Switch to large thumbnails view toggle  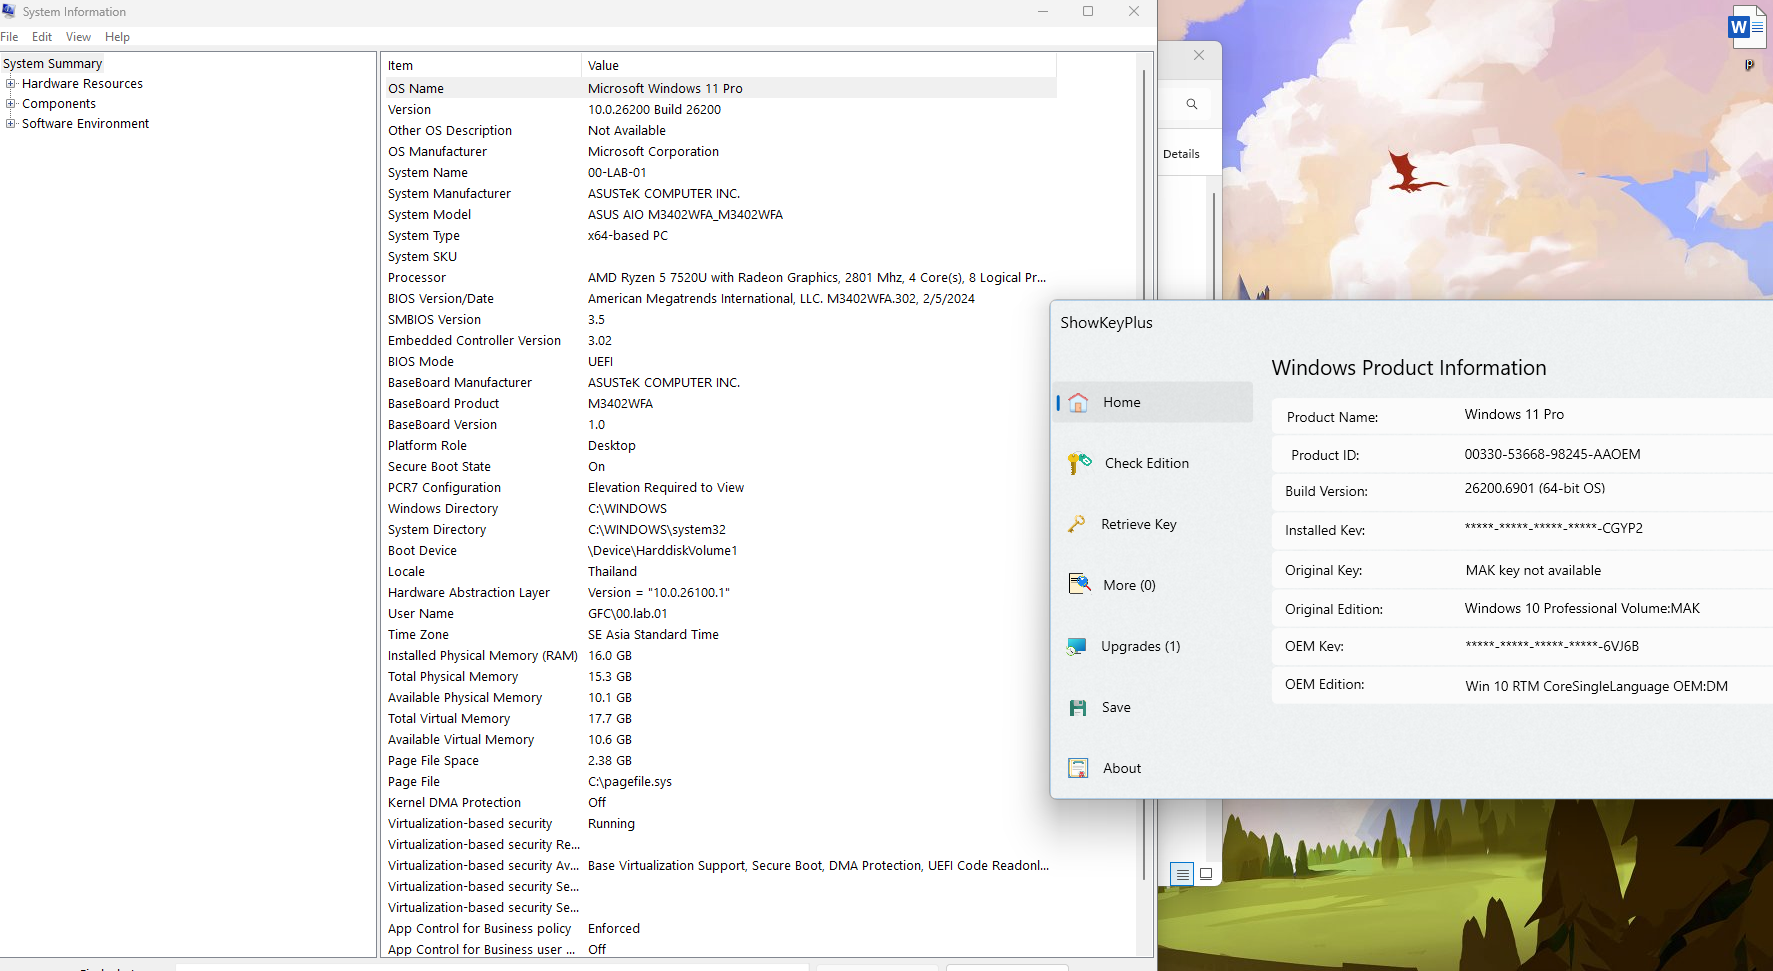click(x=1206, y=874)
